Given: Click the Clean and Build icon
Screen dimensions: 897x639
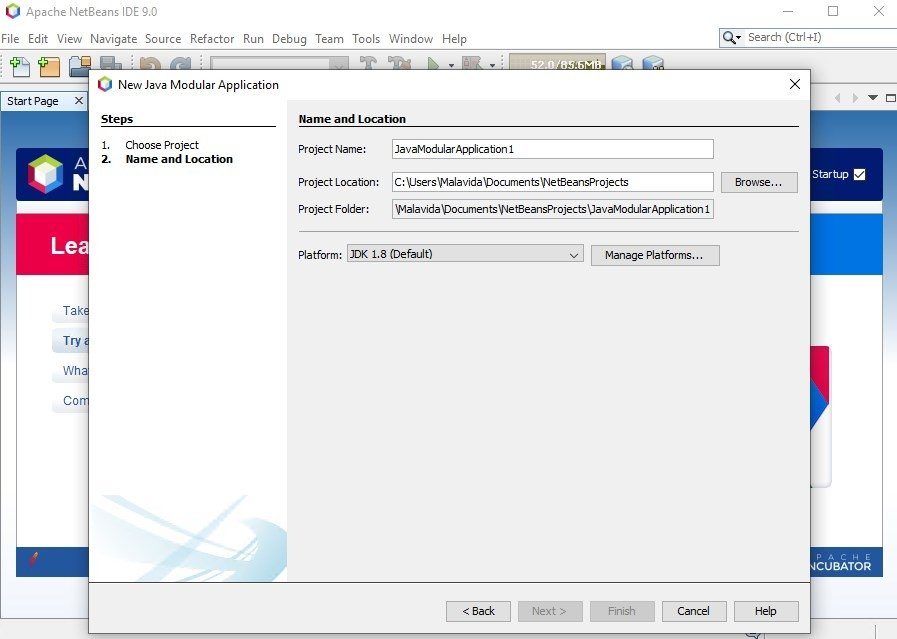Looking at the screenshot, I should 399,63.
